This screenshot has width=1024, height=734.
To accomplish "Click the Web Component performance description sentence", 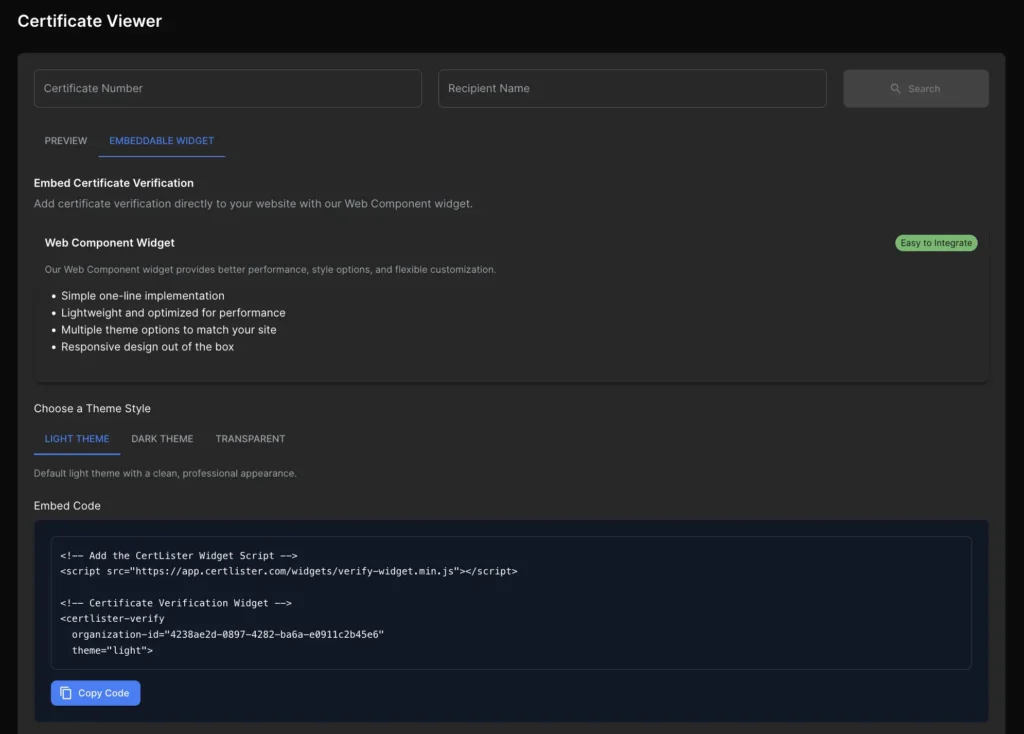I will coord(270,270).
